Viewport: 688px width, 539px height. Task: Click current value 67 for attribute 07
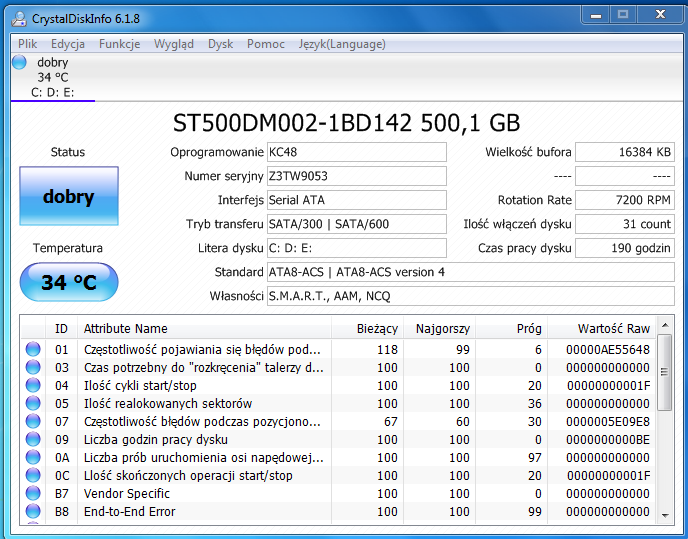(391, 421)
